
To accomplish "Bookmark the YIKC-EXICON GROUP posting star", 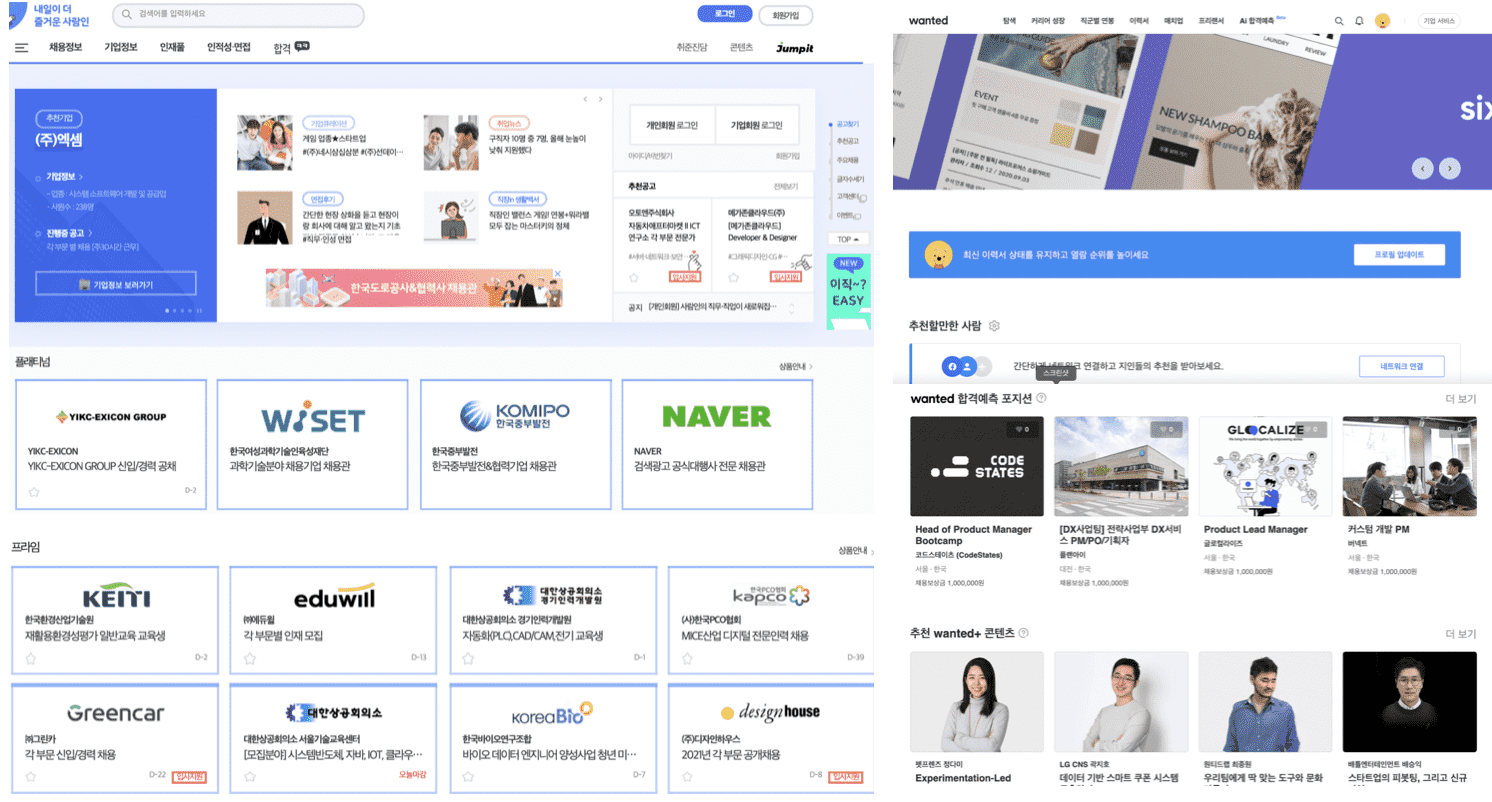I will point(34,491).
